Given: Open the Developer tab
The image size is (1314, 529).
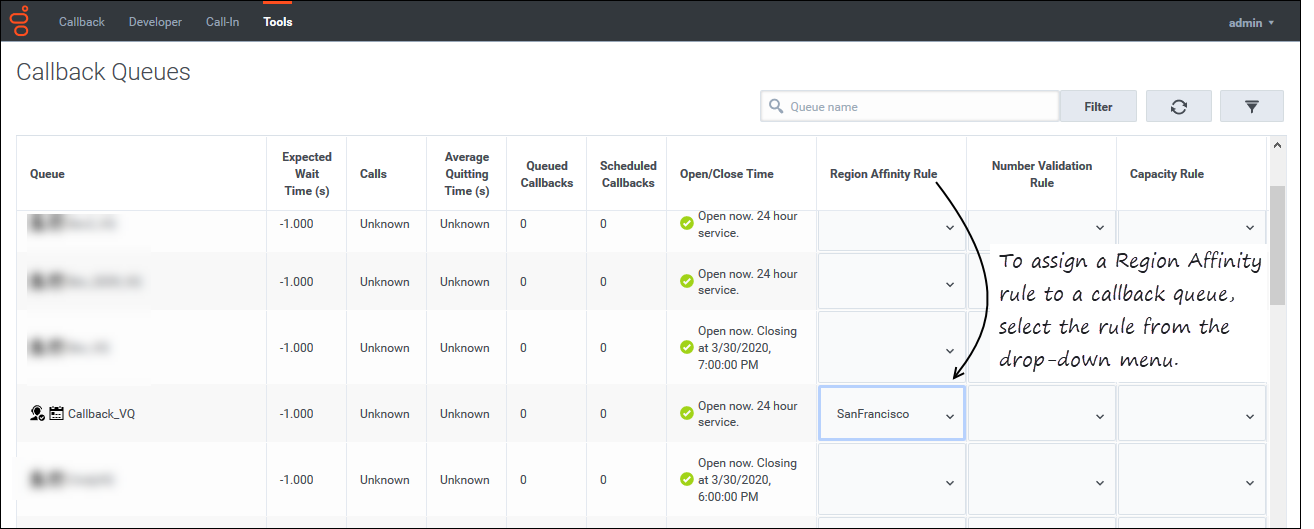Looking at the screenshot, I should [155, 22].
